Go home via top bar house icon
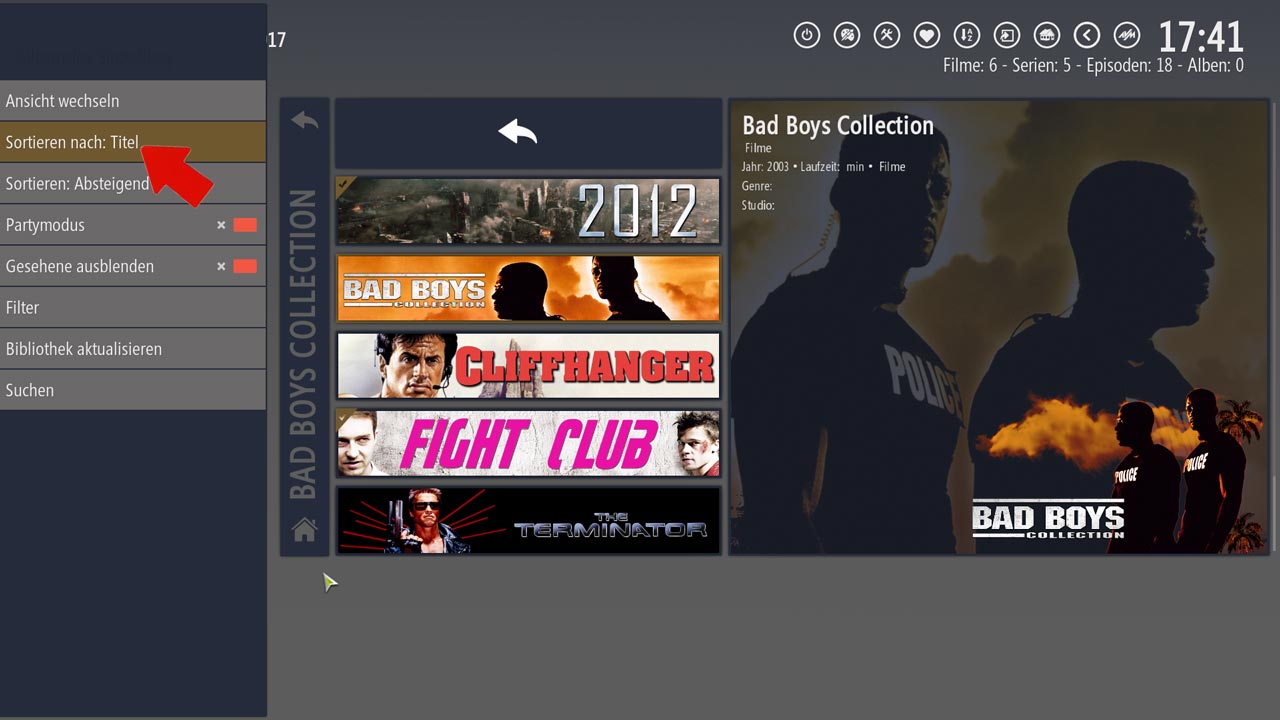Viewport: 1280px width, 720px height. click(x=1046, y=36)
